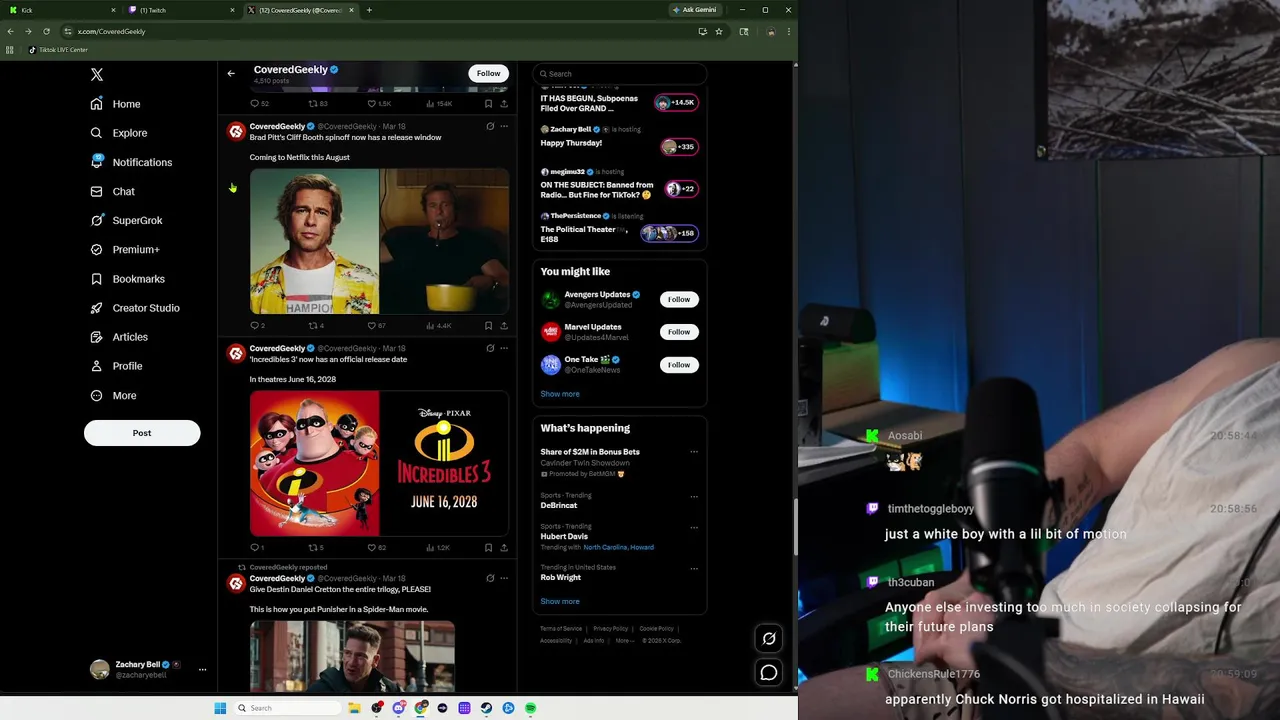1280x720 pixels.
Task: Open Creator Studio
Action: 134,308
